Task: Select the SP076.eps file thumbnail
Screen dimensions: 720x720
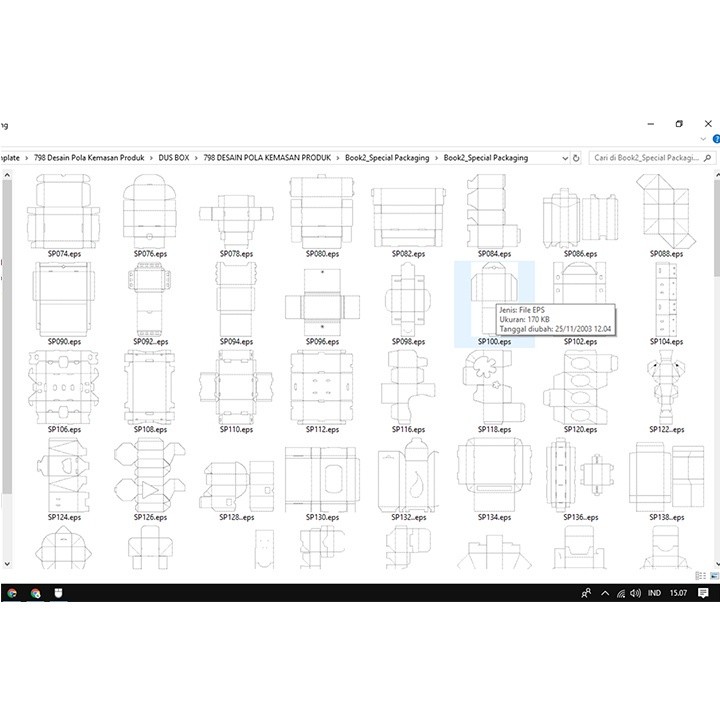Action: click(150, 212)
